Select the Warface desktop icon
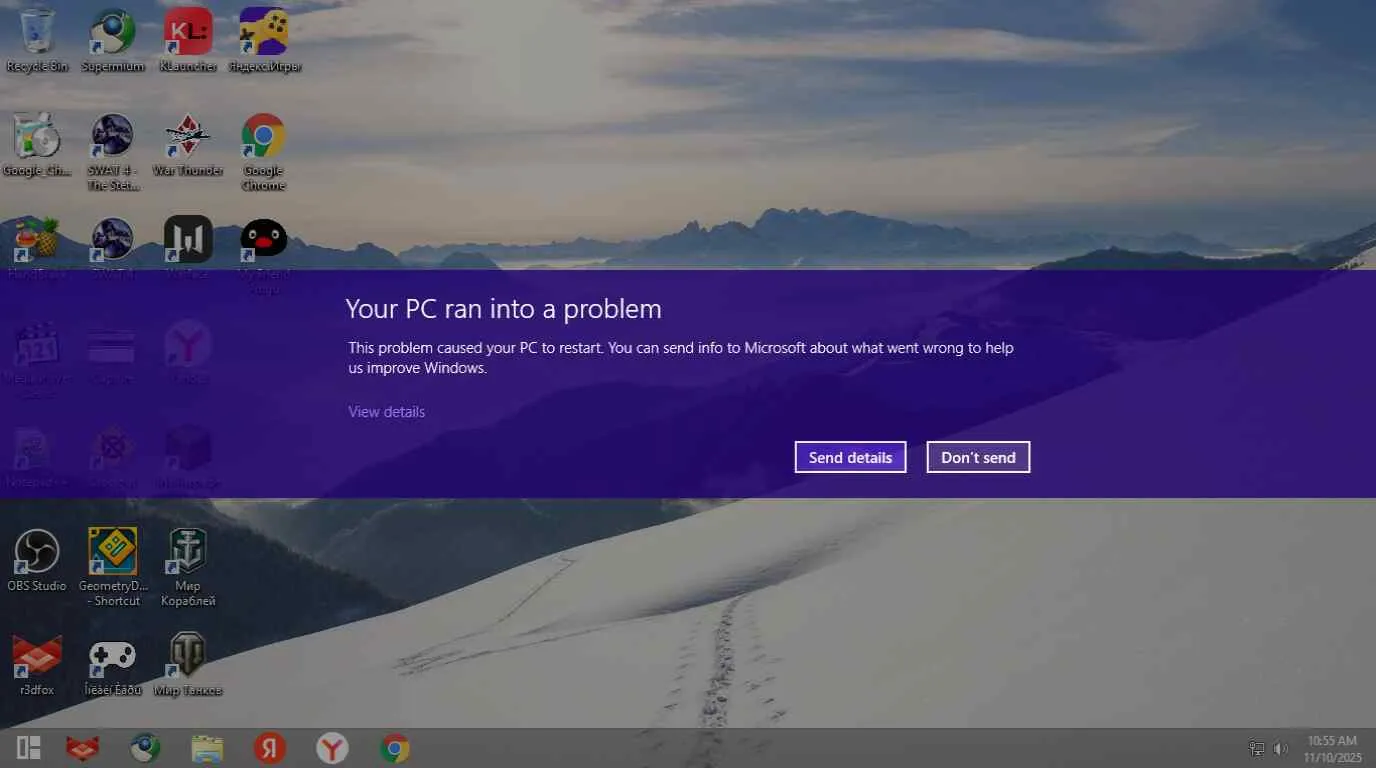The height and width of the screenshot is (768, 1376). coord(188,247)
